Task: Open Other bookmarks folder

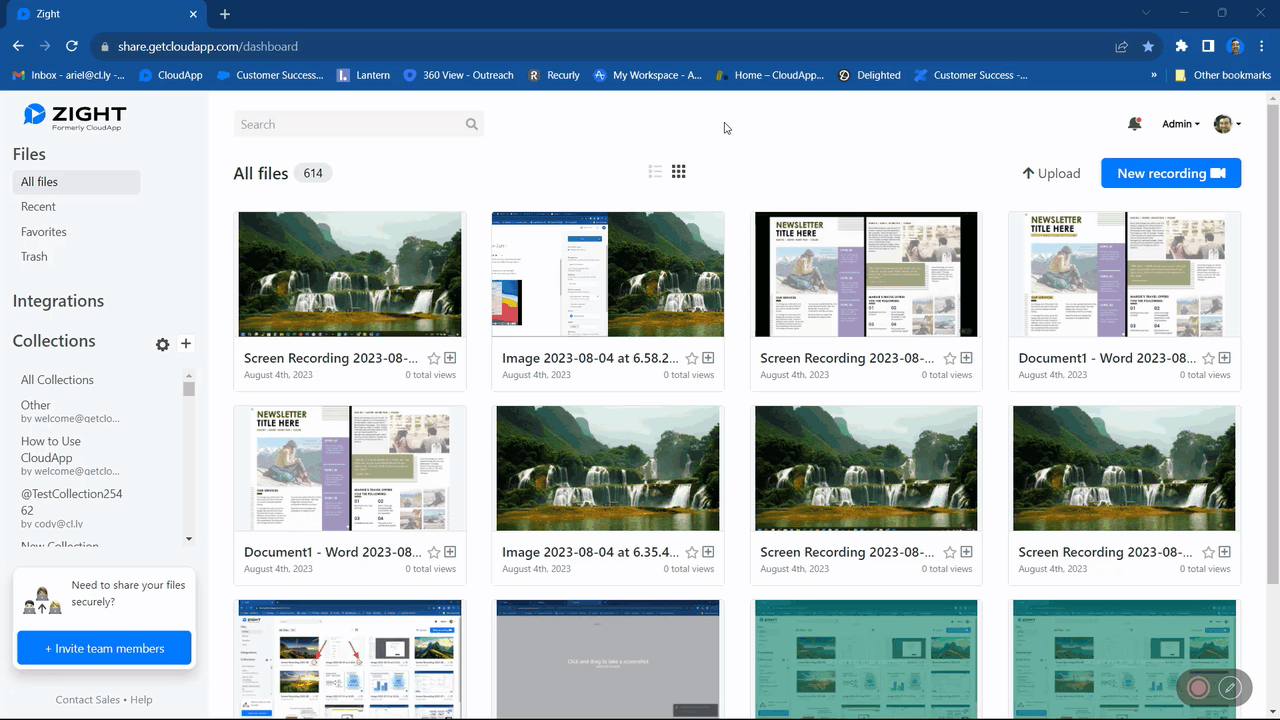Action: point(1222,75)
